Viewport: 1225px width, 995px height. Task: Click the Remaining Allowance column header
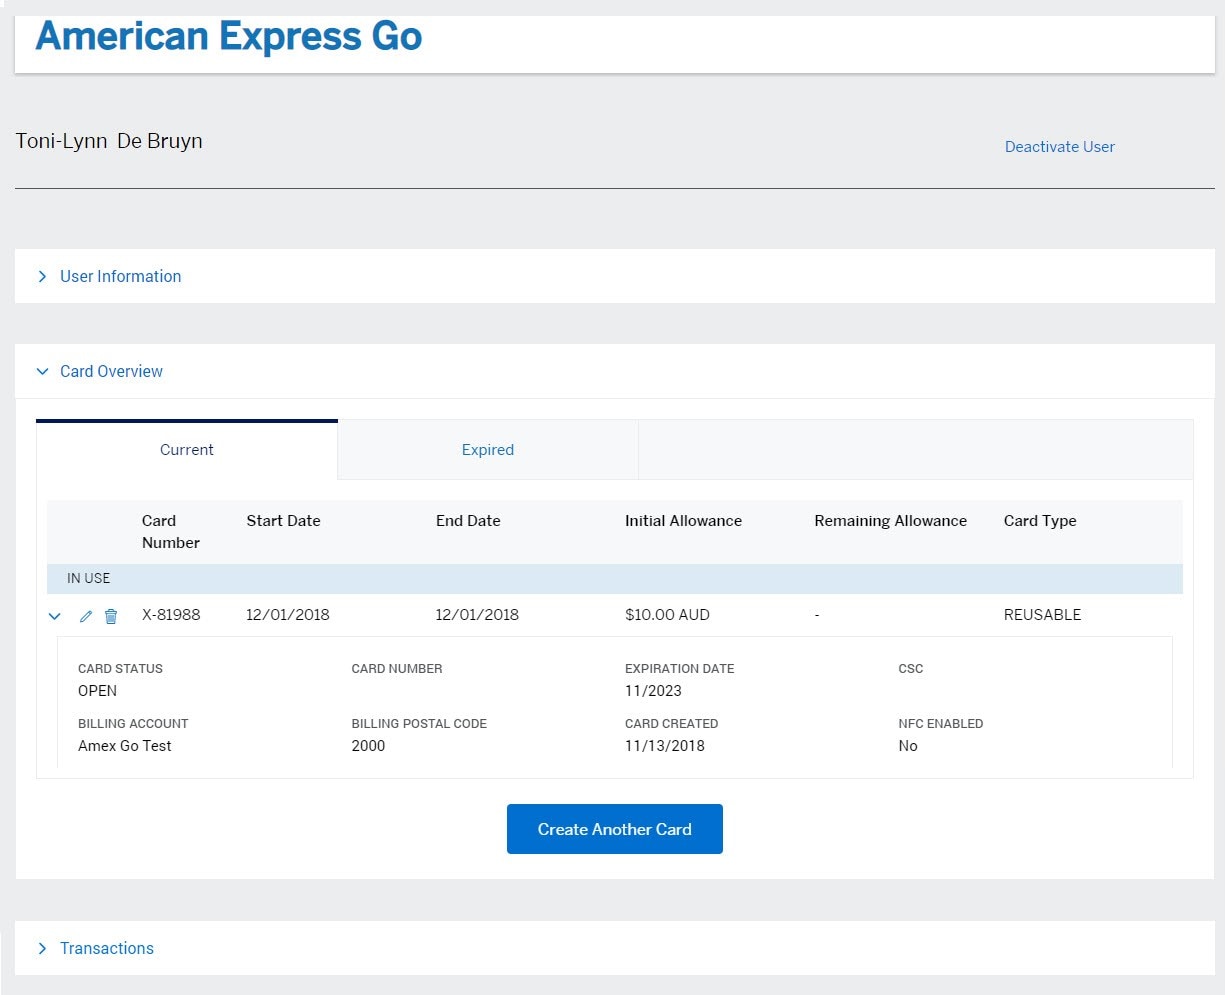890,521
